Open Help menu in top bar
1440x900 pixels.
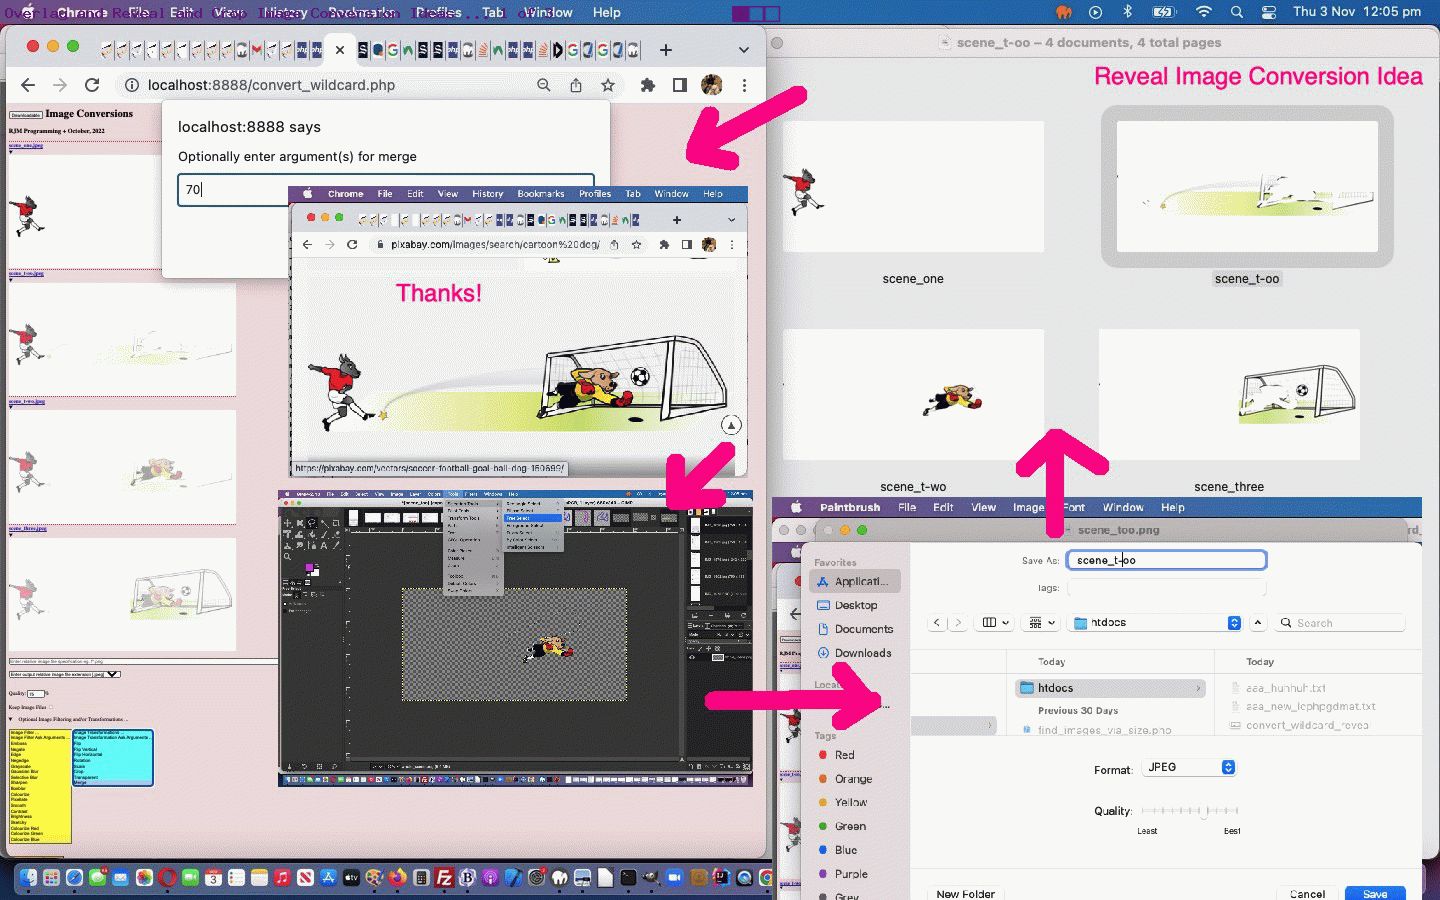click(606, 12)
